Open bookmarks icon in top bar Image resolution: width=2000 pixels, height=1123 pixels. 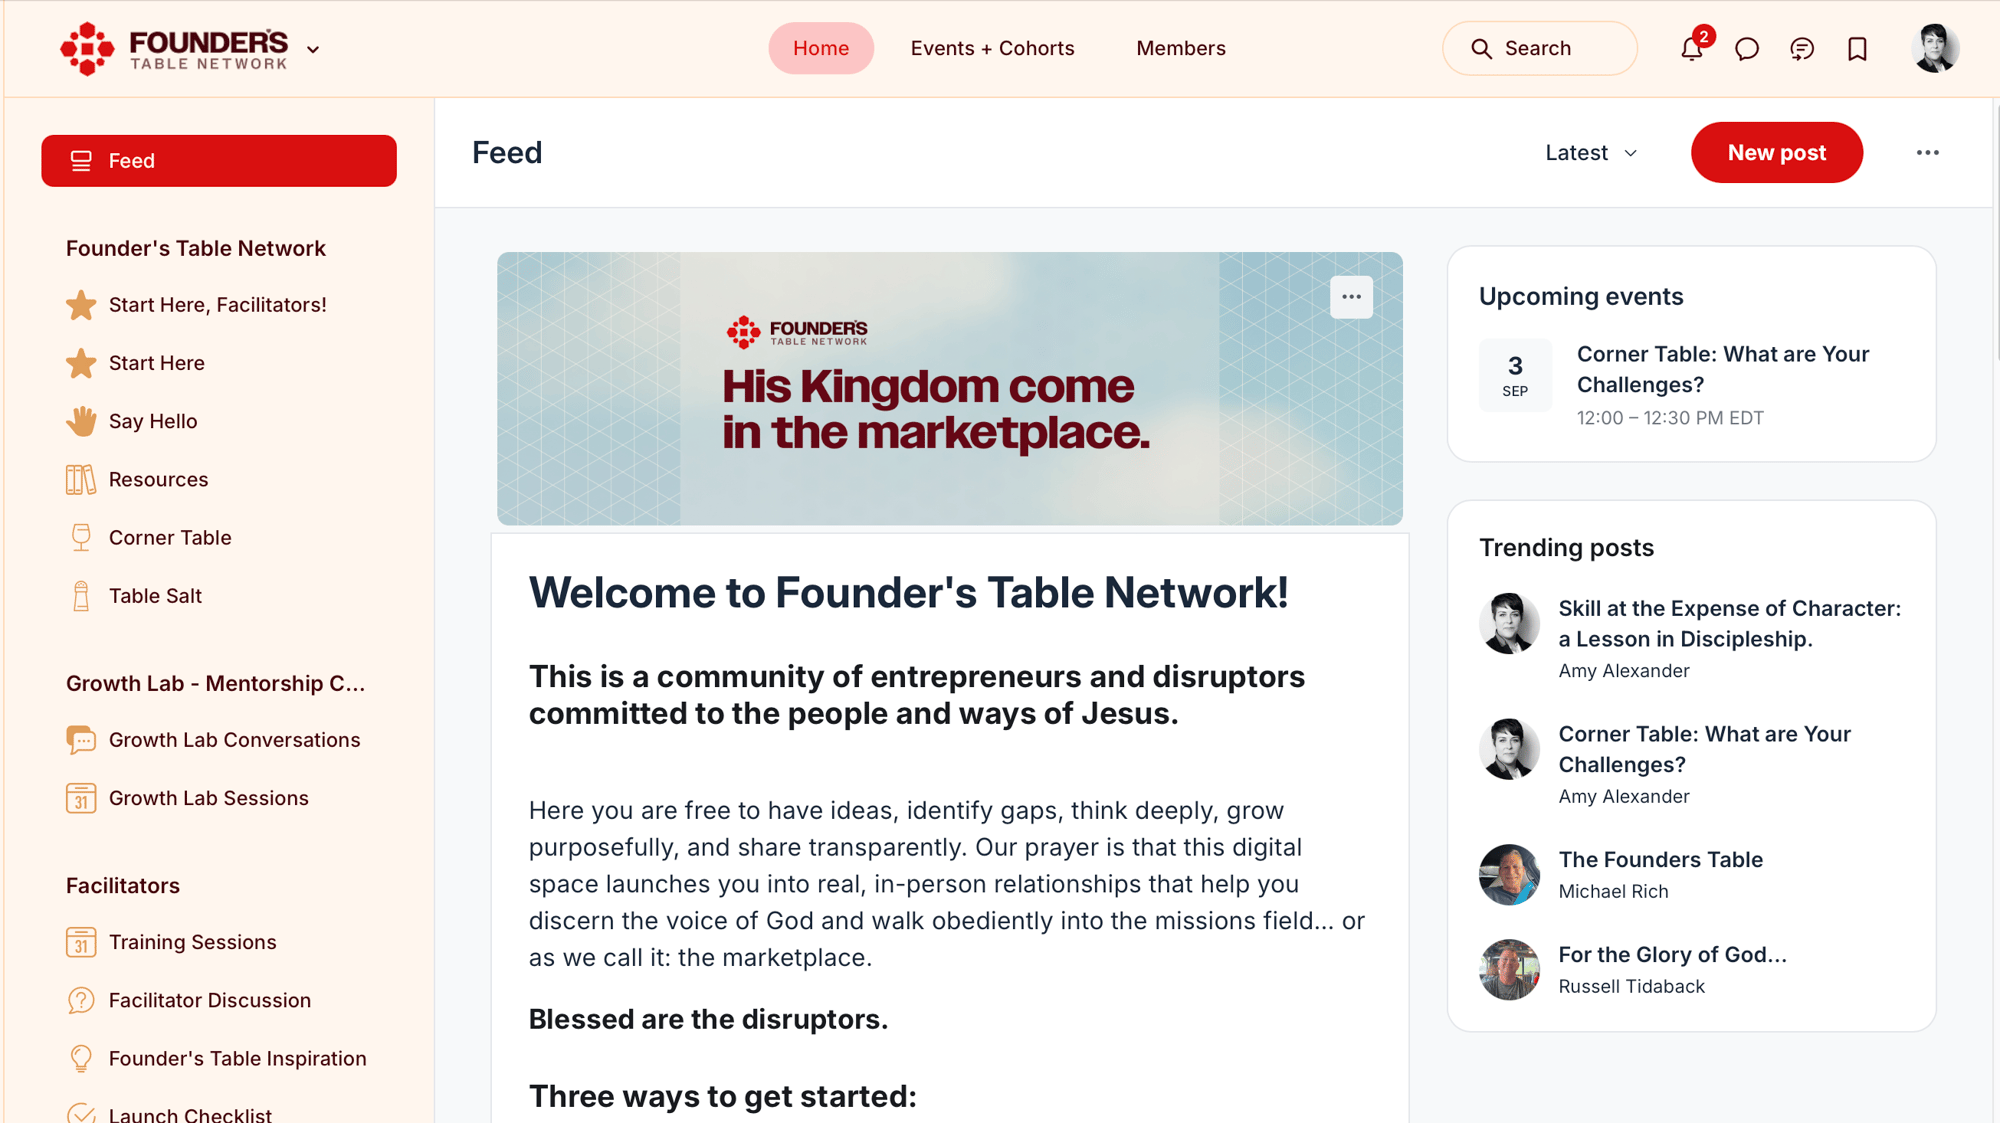coord(1857,48)
